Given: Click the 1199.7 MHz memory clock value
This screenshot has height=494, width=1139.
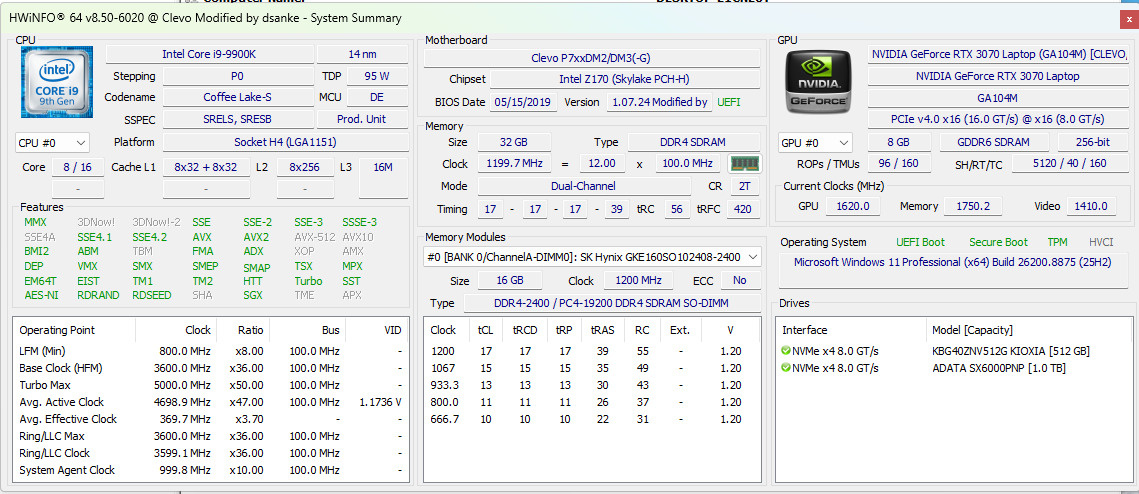Looking at the screenshot, I should click(514, 164).
